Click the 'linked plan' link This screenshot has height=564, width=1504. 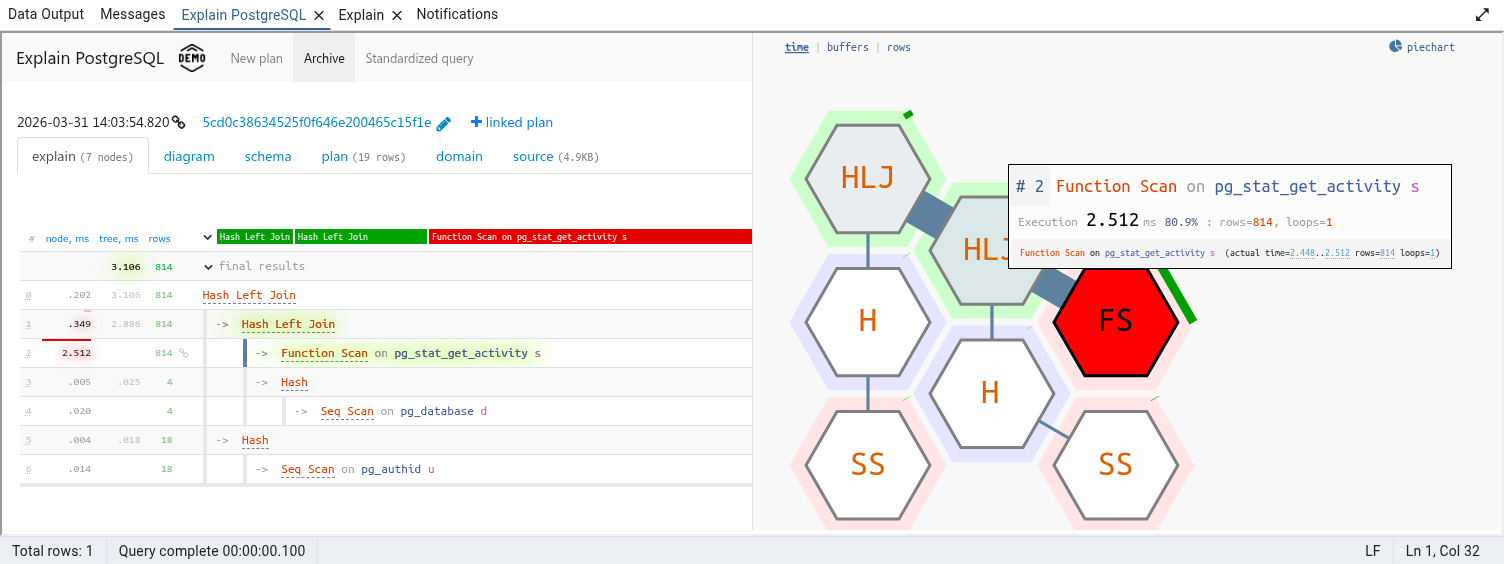tap(511, 123)
